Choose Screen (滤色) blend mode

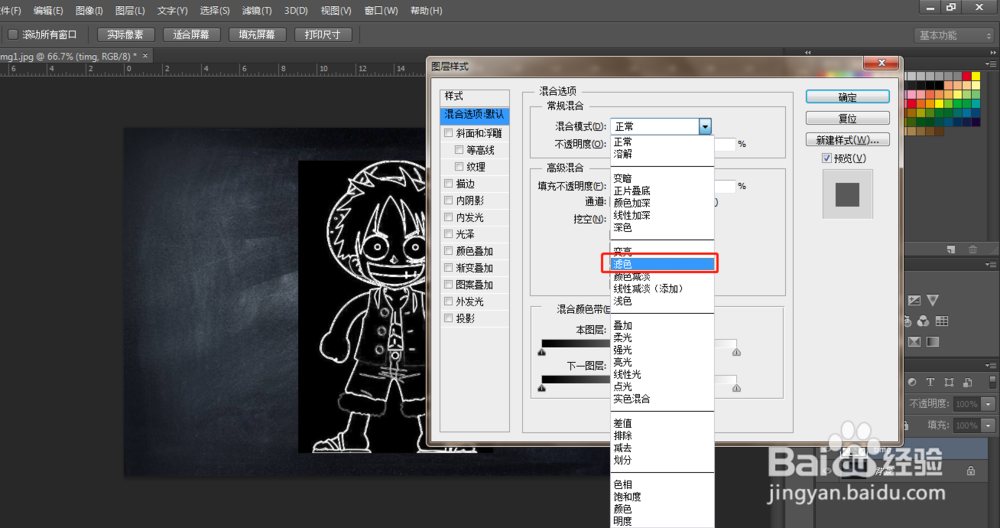(662, 263)
